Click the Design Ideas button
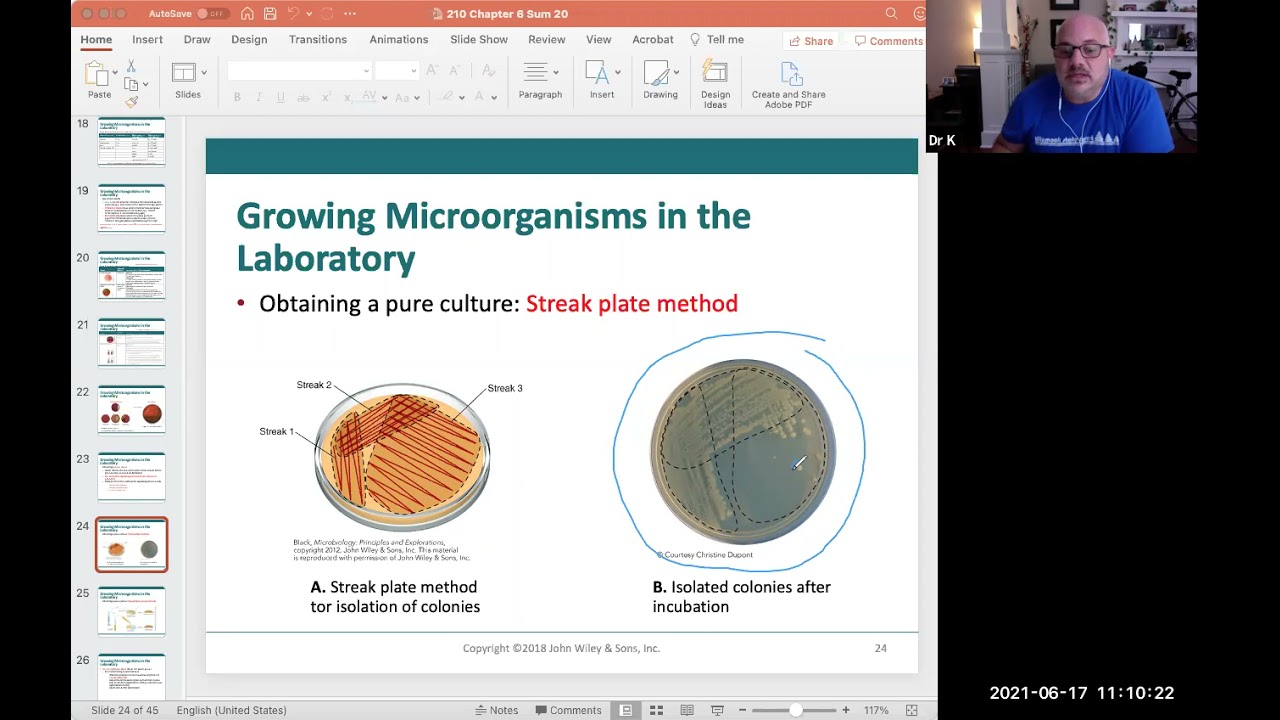This screenshot has height=720, width=1280. (715, 85)
